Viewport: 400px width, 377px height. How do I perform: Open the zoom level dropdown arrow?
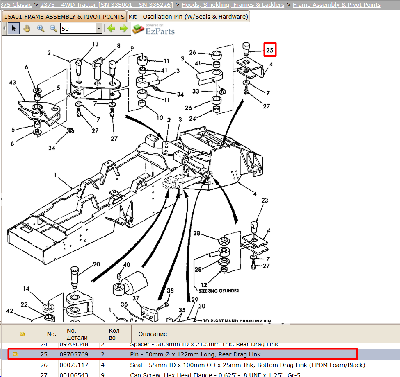click(x=99, y=29)
